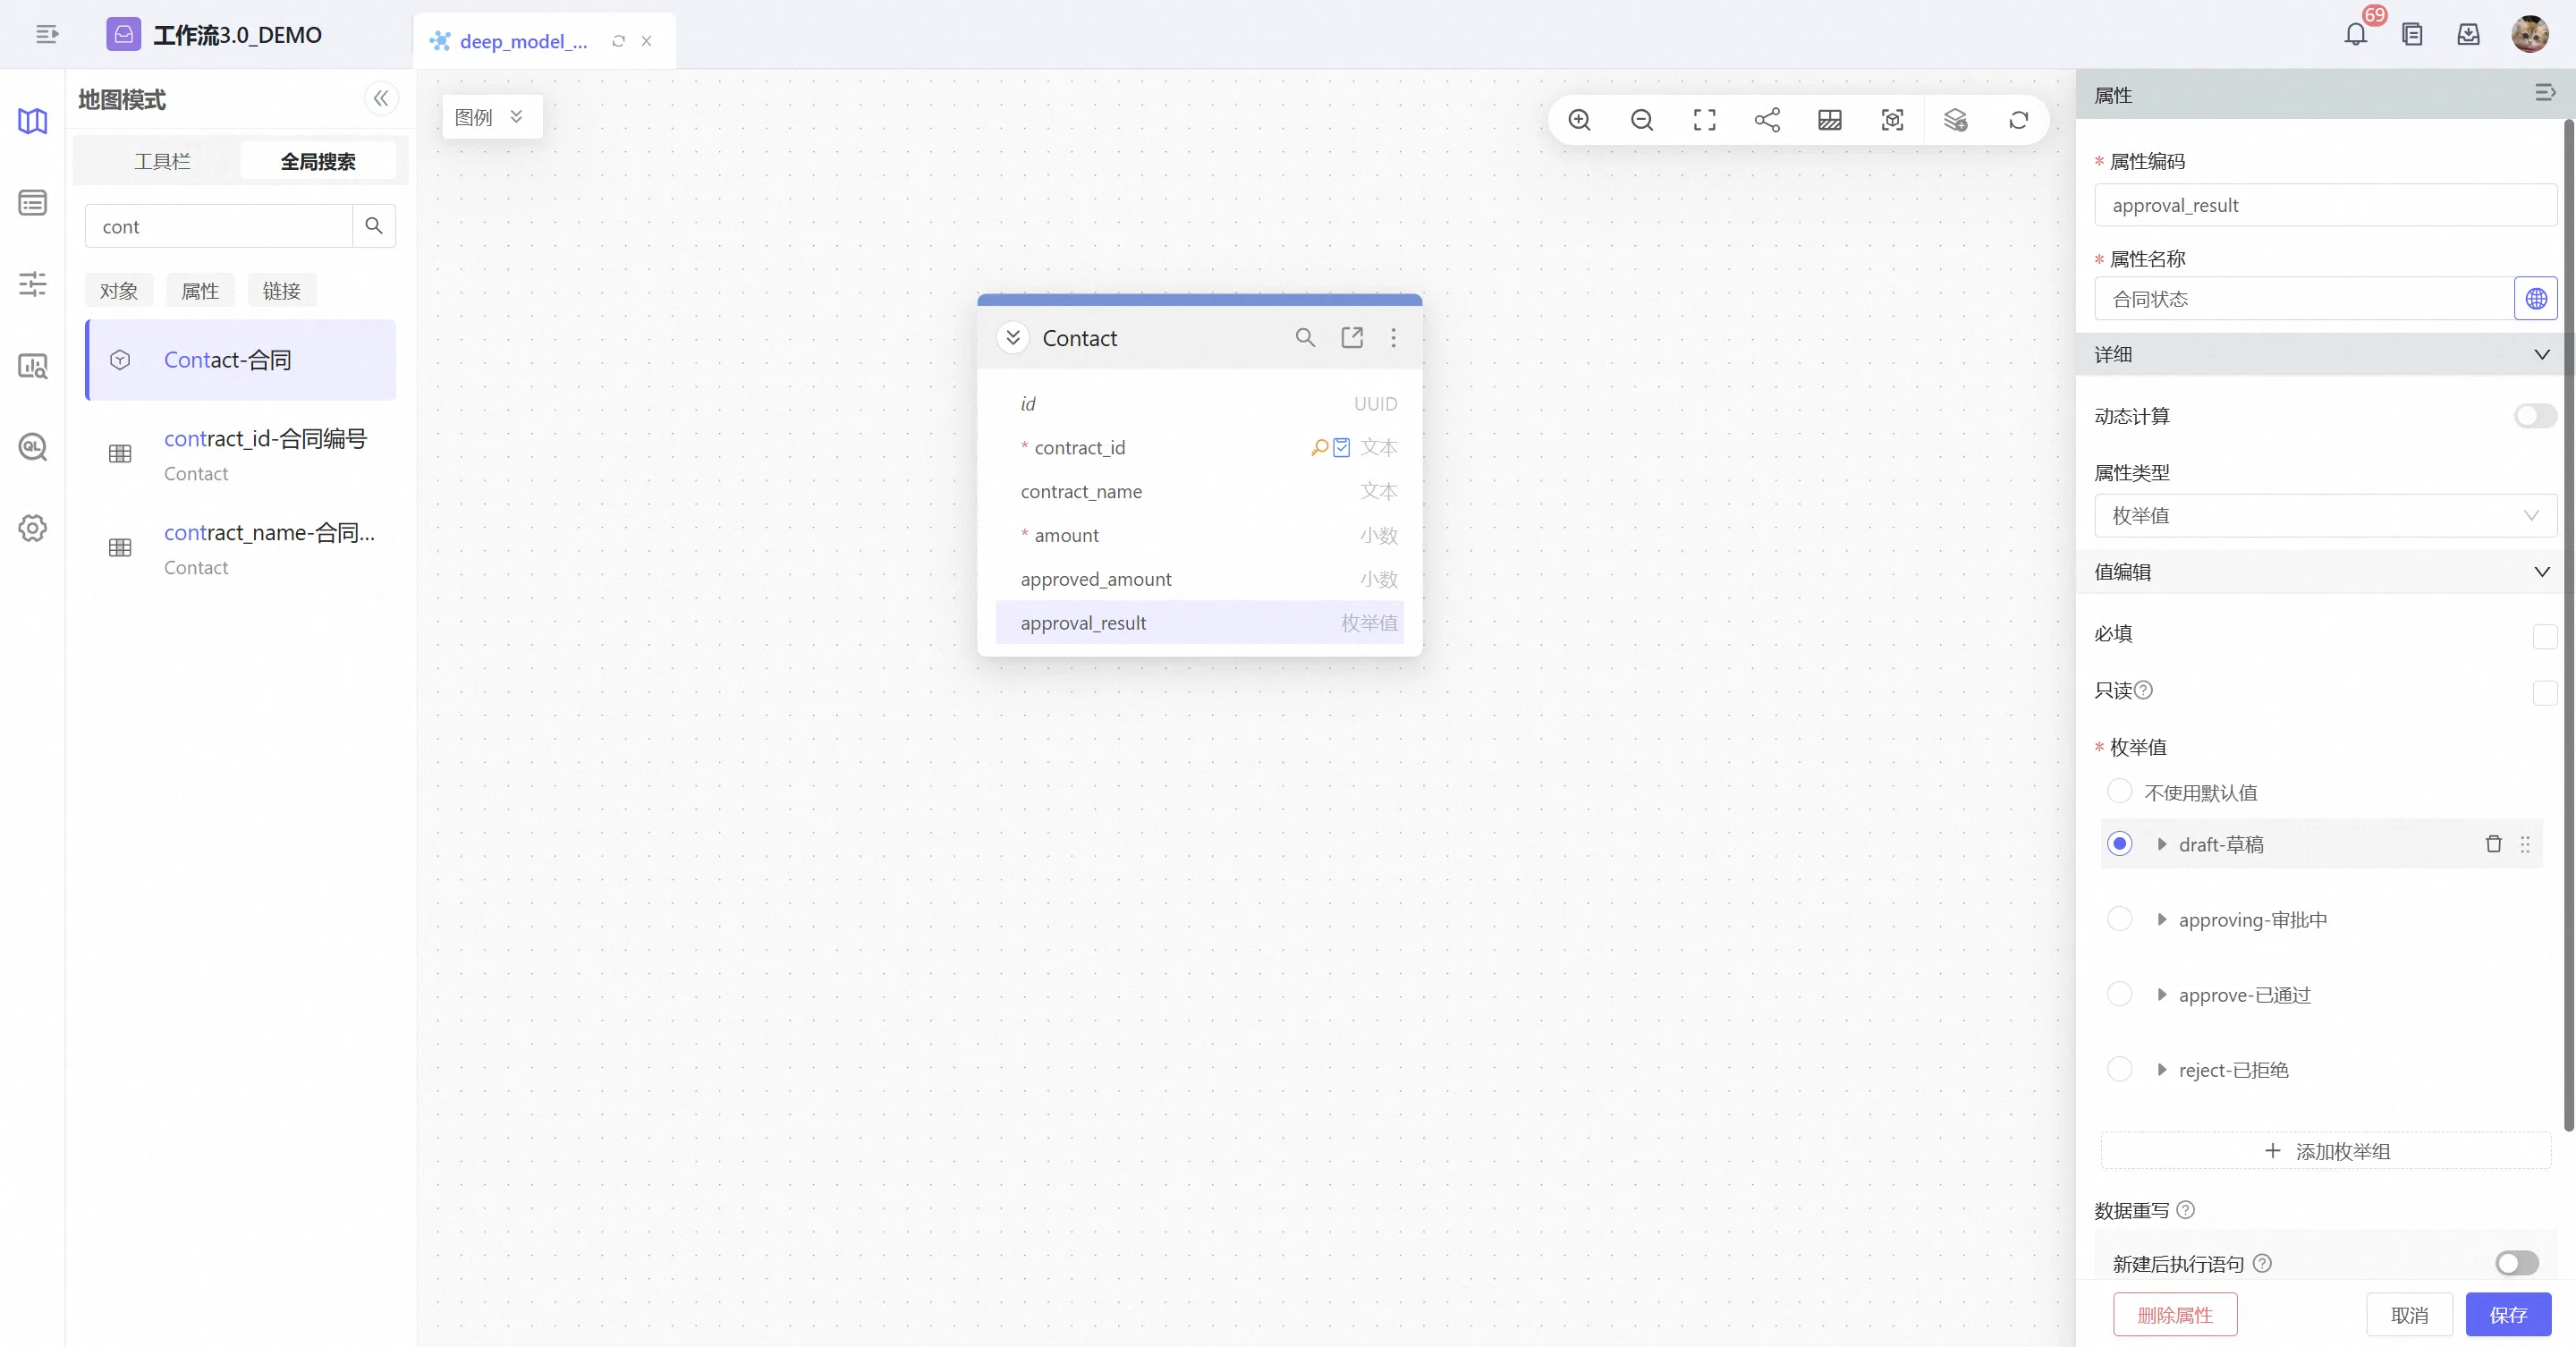
Task: Collapse the 地图模式 side panel
Action: pyautogui.click(x=381, y=99)
